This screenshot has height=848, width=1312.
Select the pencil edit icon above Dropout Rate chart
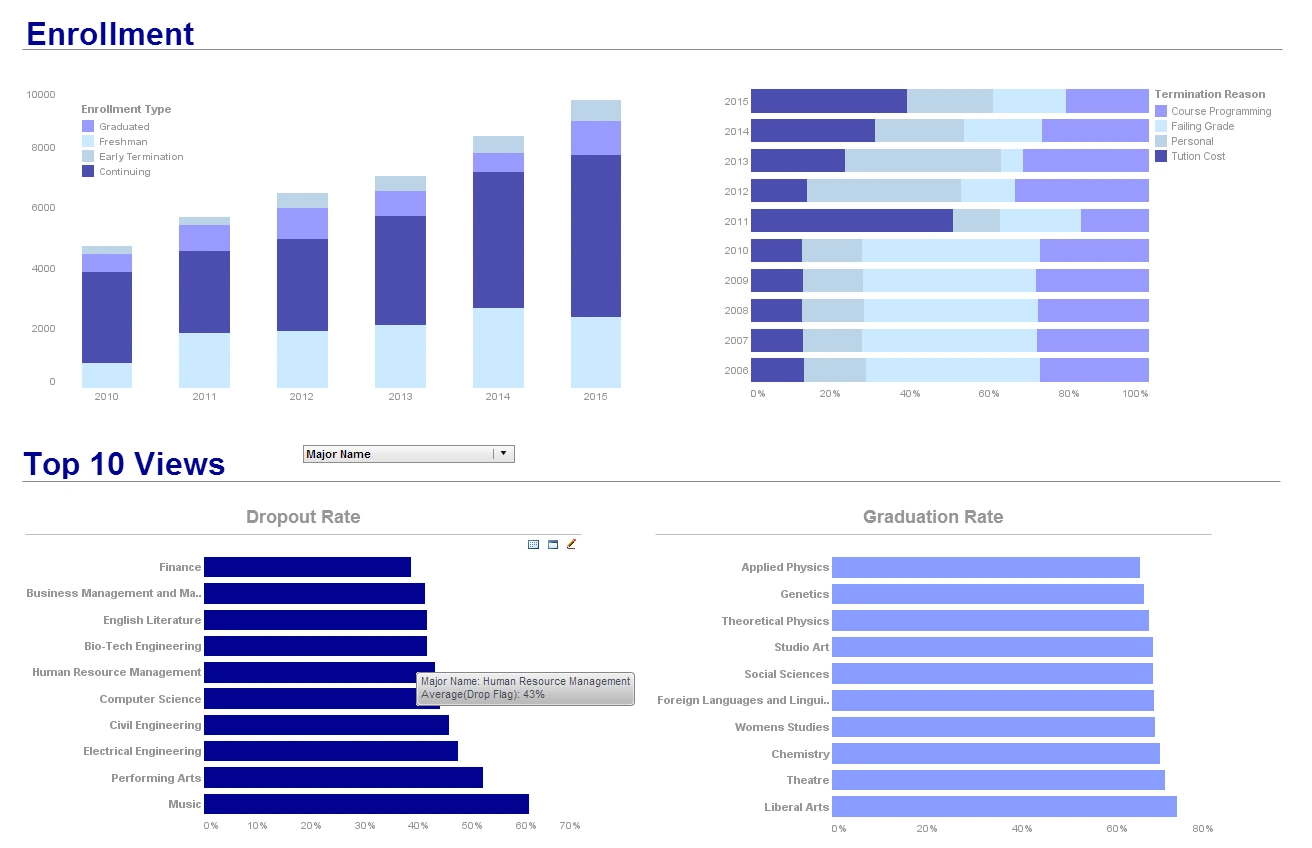tap(571, 544)
